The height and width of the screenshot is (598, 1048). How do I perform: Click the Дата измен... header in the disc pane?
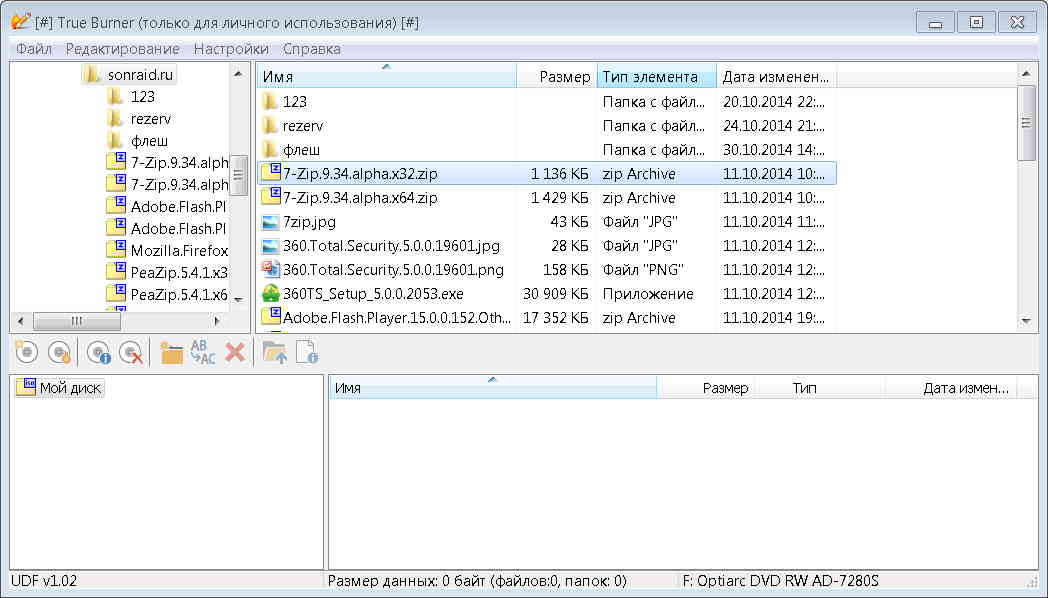coord(951,388)
